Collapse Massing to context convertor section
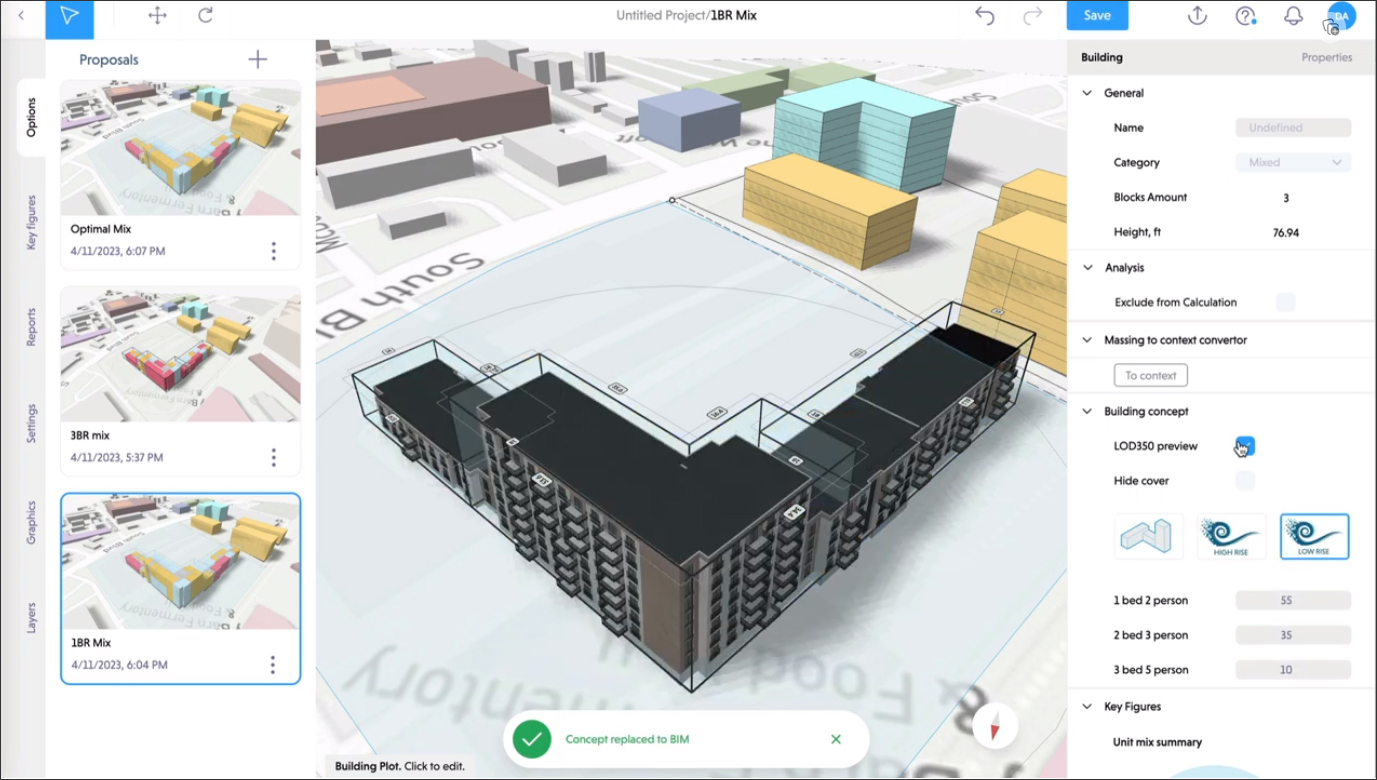 pos(1087,340)
